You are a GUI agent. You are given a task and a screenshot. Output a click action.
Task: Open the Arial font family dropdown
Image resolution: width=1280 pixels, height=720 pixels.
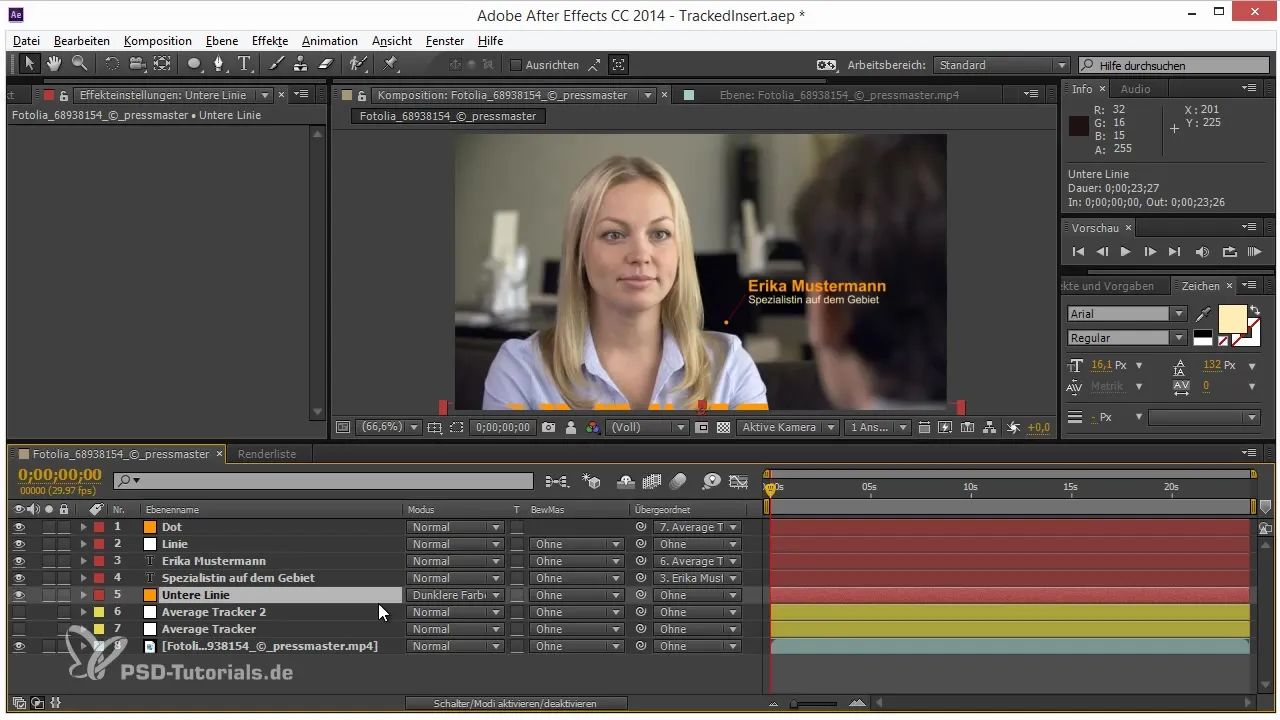(1126, 314)
